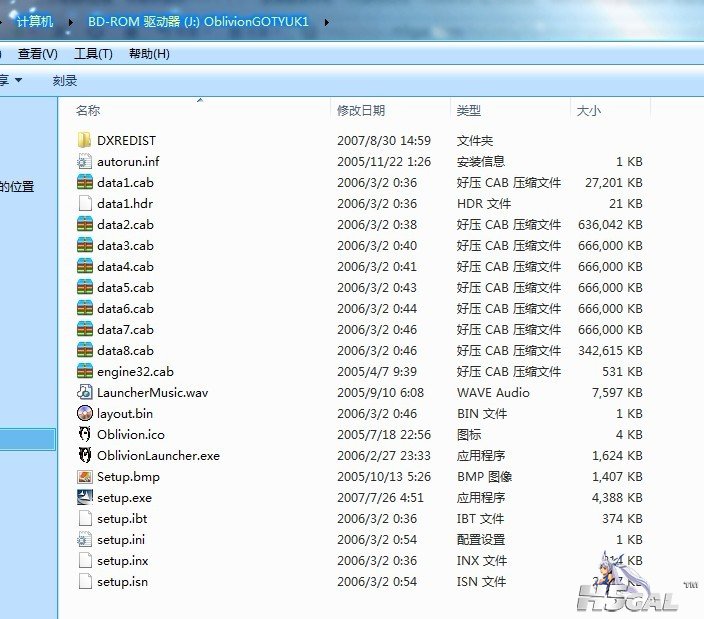This screenshot has width=704, height=619.
Task: Click type 配置设置 of setup.ini
Action: pos(481,540)
